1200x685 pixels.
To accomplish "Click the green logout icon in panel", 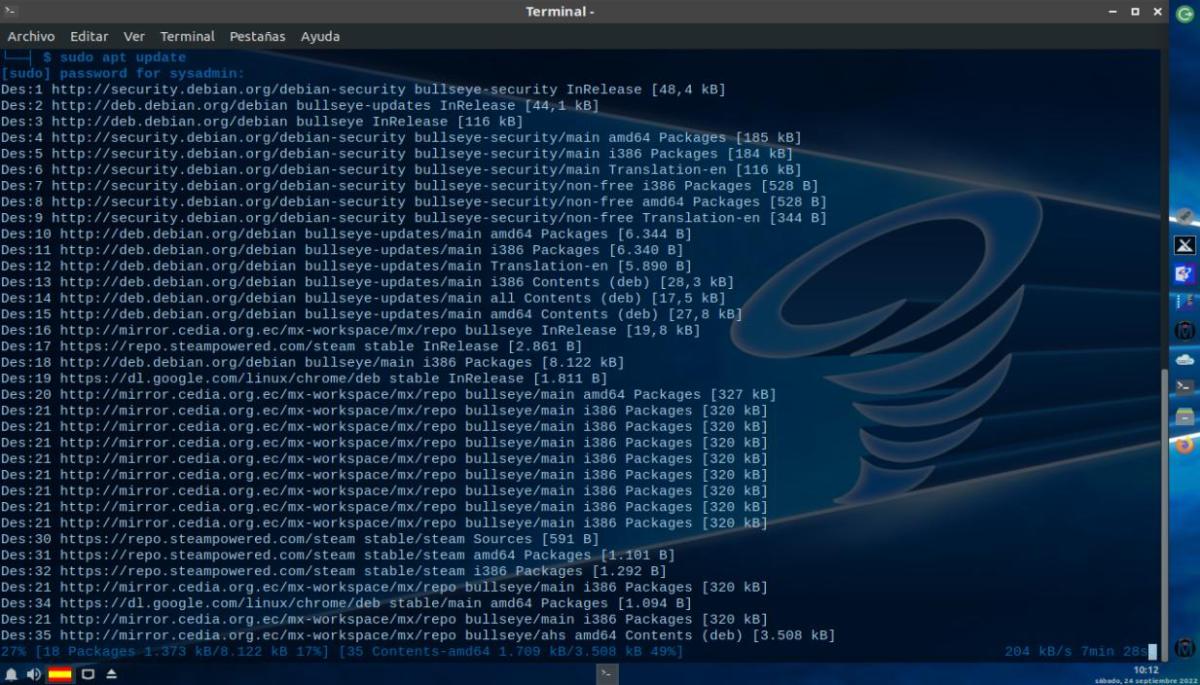I will (1185, 13).
